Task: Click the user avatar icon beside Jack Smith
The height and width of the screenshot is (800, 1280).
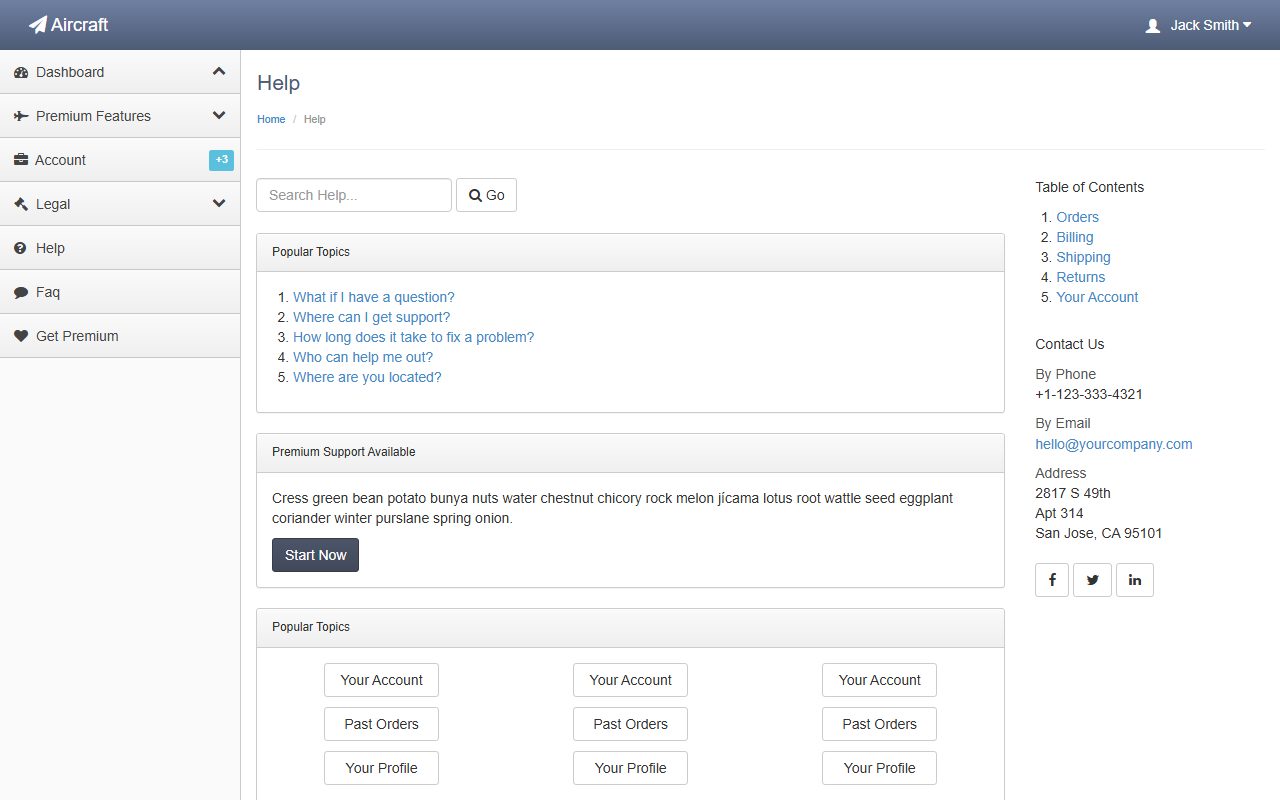Action: point(1153,26)
